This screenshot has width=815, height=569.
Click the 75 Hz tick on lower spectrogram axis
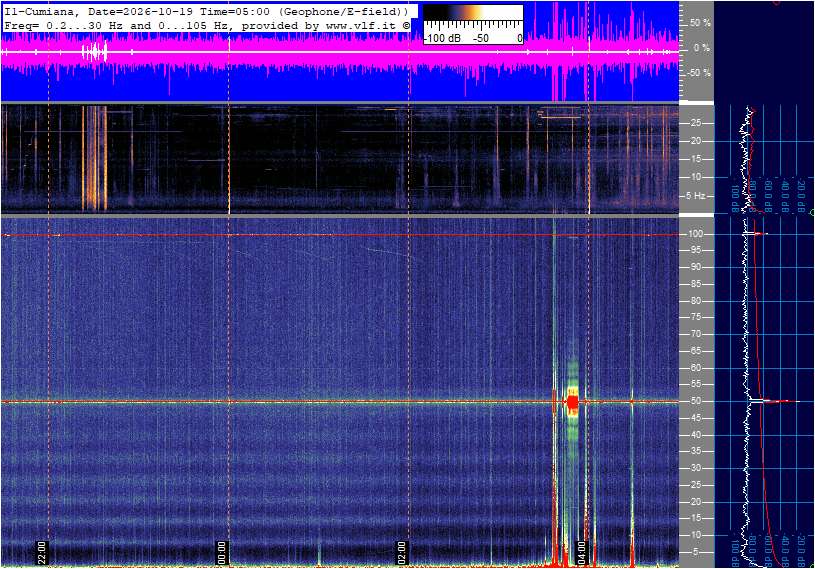695,317
